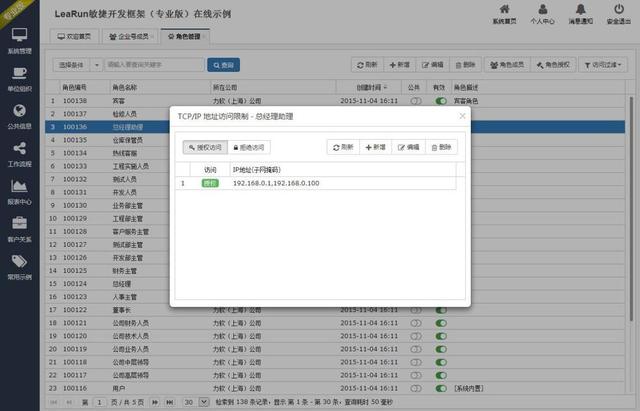The width and height of the screenshot is (640, 411).
Task: Click 编辑 in the dialog toolbar
Action: (x=409, y=147)
